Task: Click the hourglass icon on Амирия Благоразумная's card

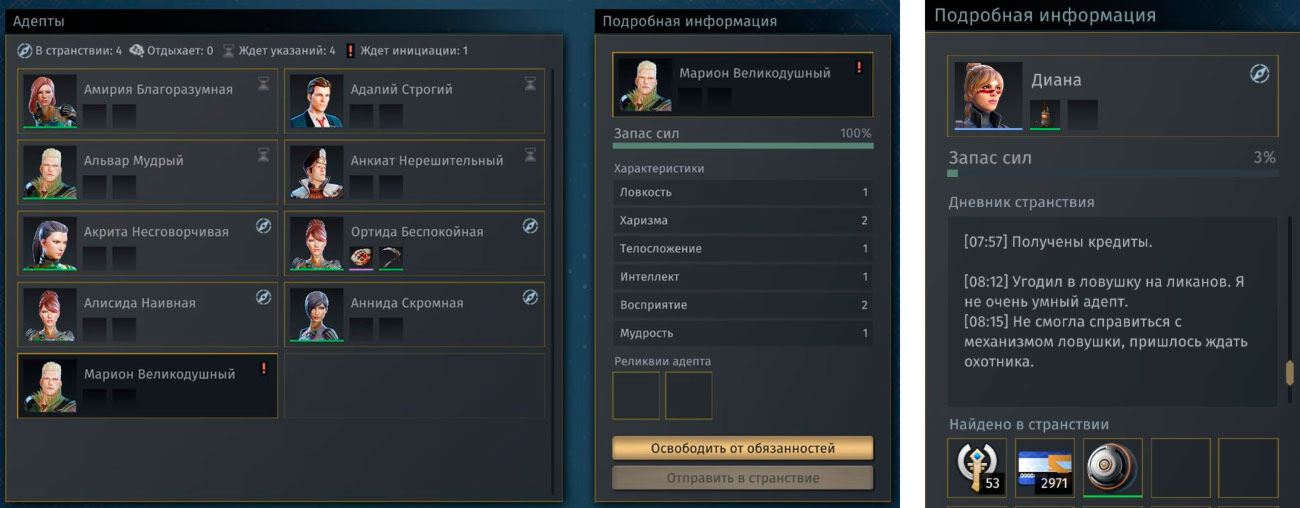Action: click(x=264, y=84)
